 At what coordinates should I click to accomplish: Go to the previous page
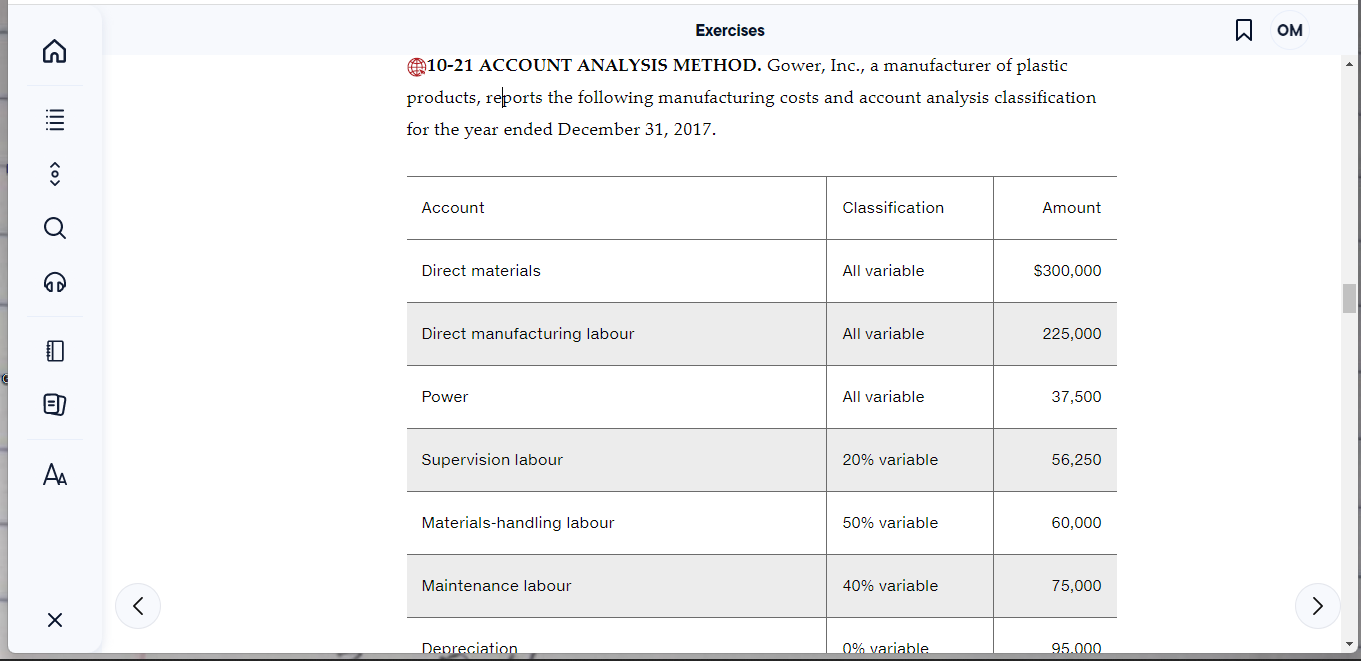[137, 606]
